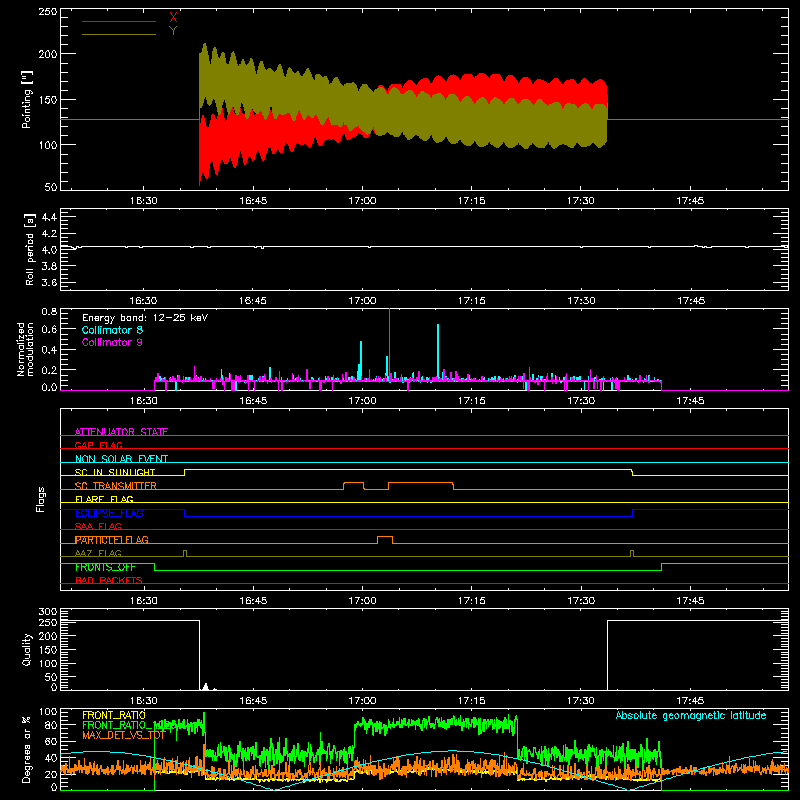The height and width of the screenshot is (800, 800).
Task: Click the MAX_DET_VS_TOT legend label
Action: 123,735
